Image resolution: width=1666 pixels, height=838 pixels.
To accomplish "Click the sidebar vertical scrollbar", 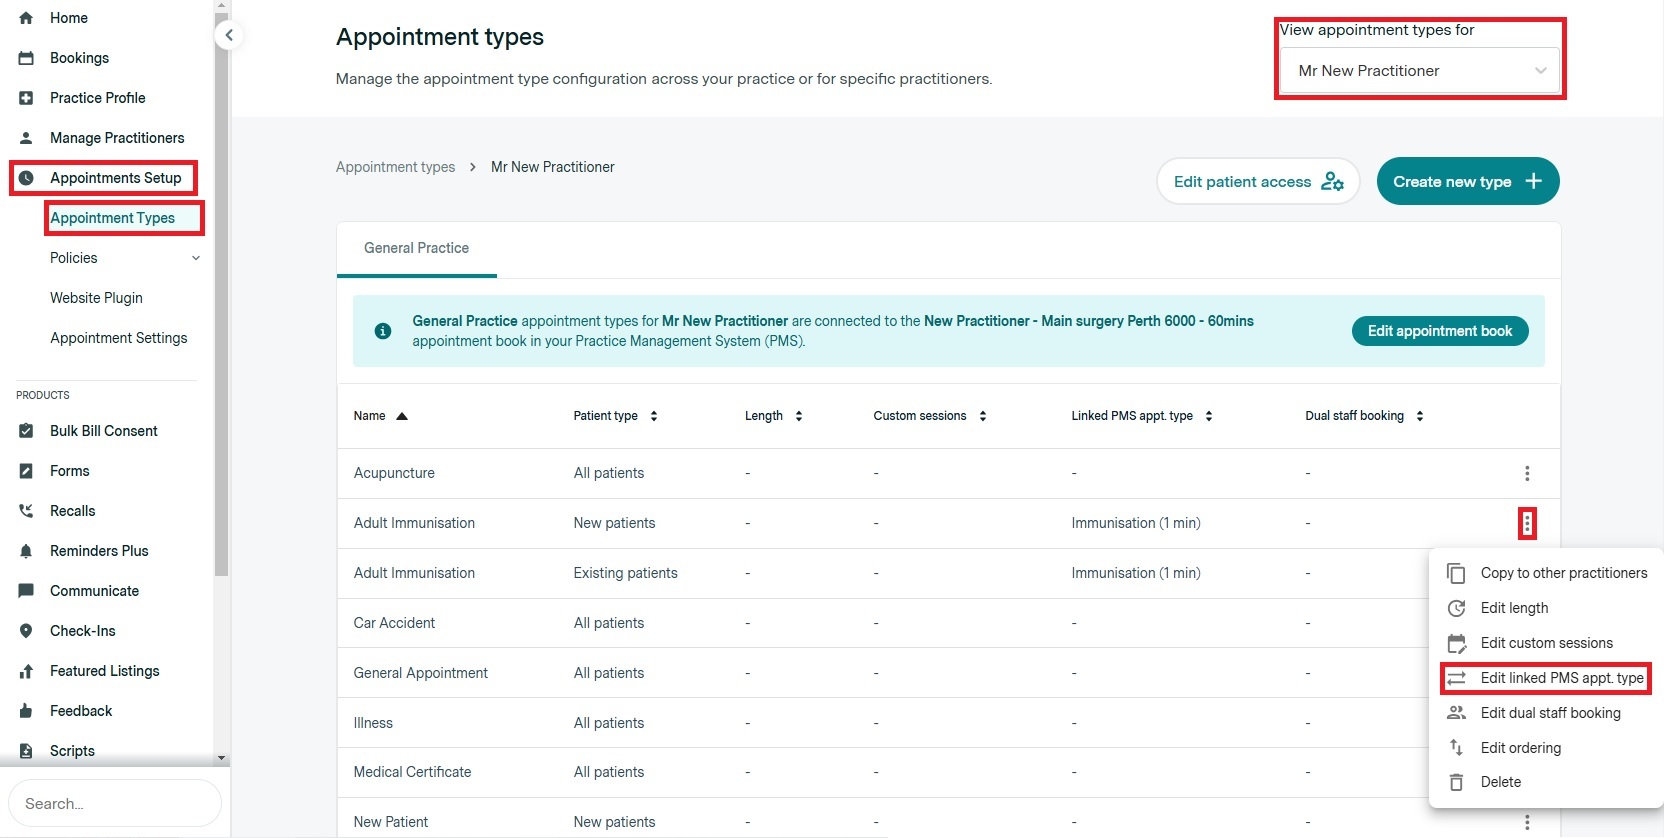I will click(x=222, y=300).
